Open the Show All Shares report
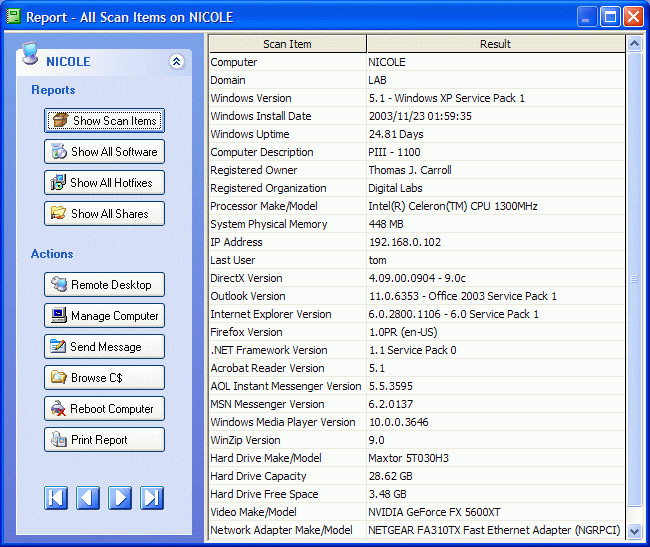 pyautogui.click(x=104, y=214)
